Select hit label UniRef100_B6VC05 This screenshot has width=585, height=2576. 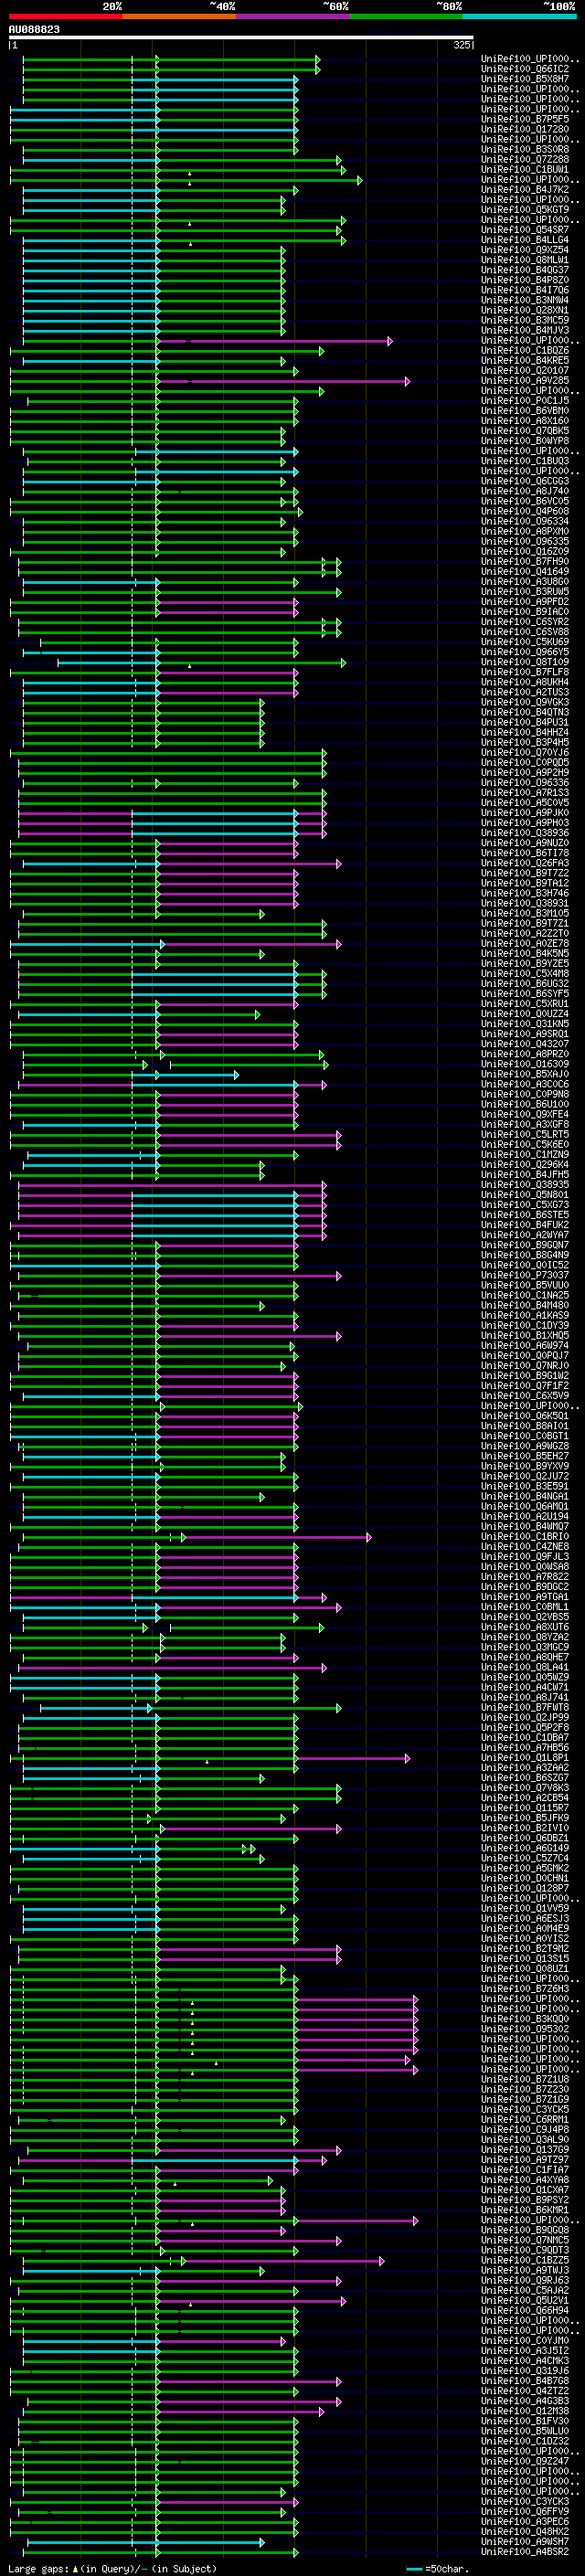point(525,501)
